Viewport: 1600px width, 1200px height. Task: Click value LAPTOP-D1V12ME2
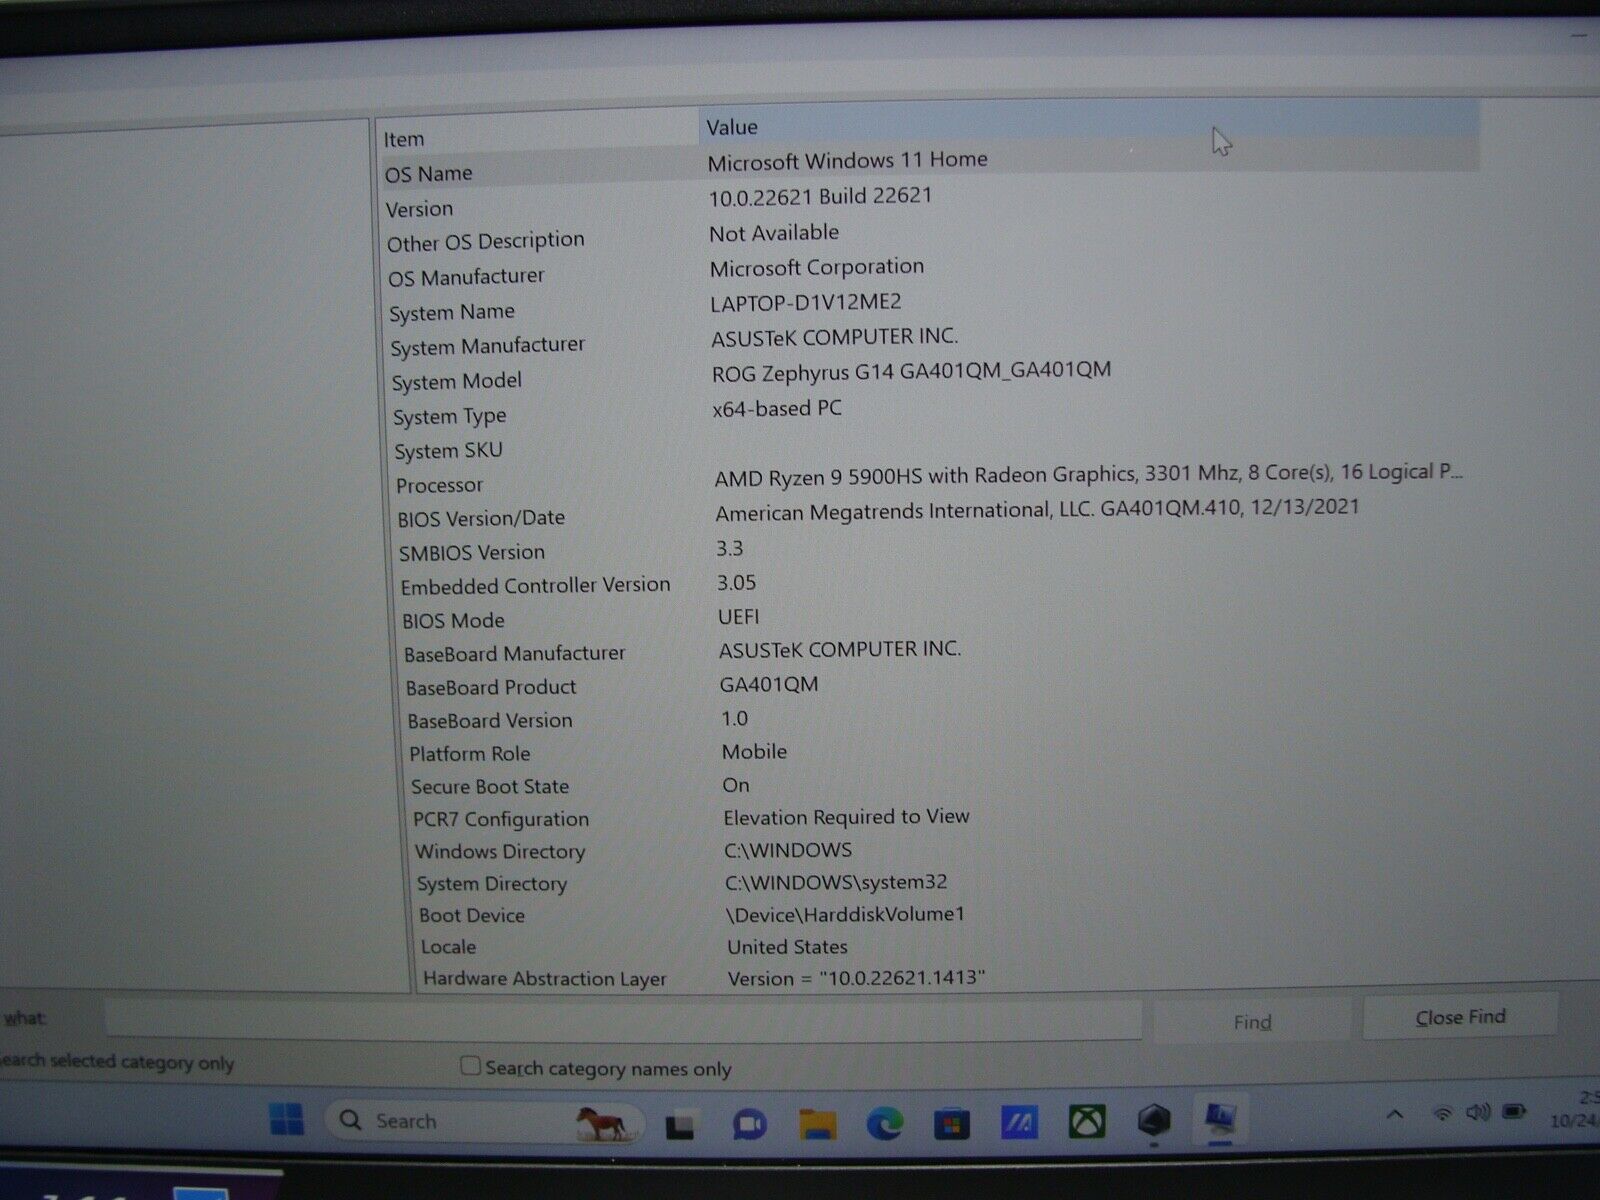pos(805,302)
